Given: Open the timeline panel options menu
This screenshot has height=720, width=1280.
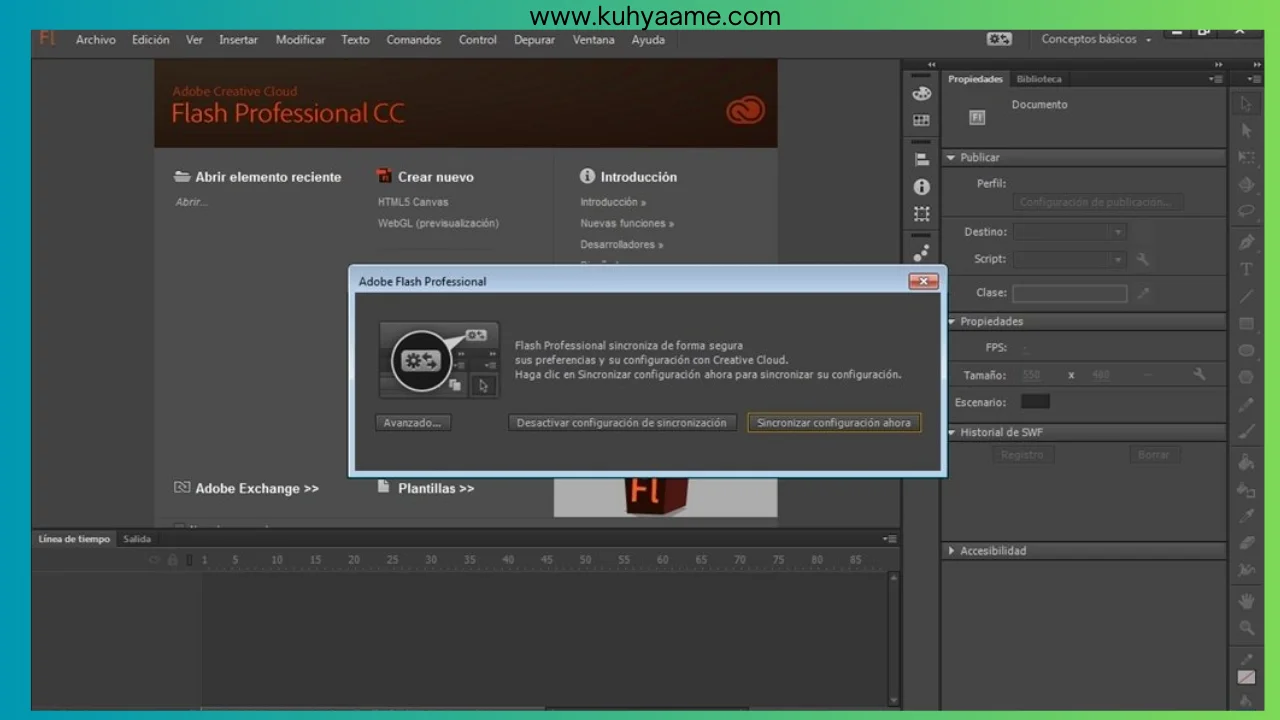Looking at the screenshot, I should [891, 539].
